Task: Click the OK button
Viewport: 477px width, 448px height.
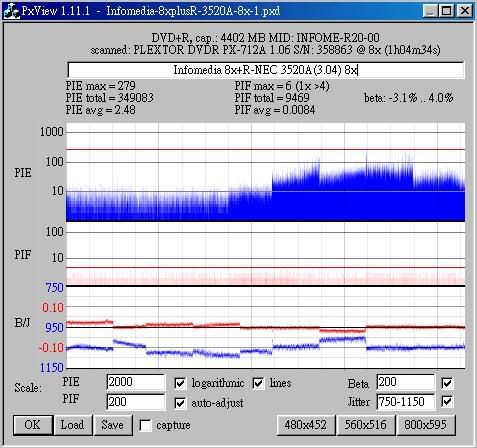Action: click(33, 425)
